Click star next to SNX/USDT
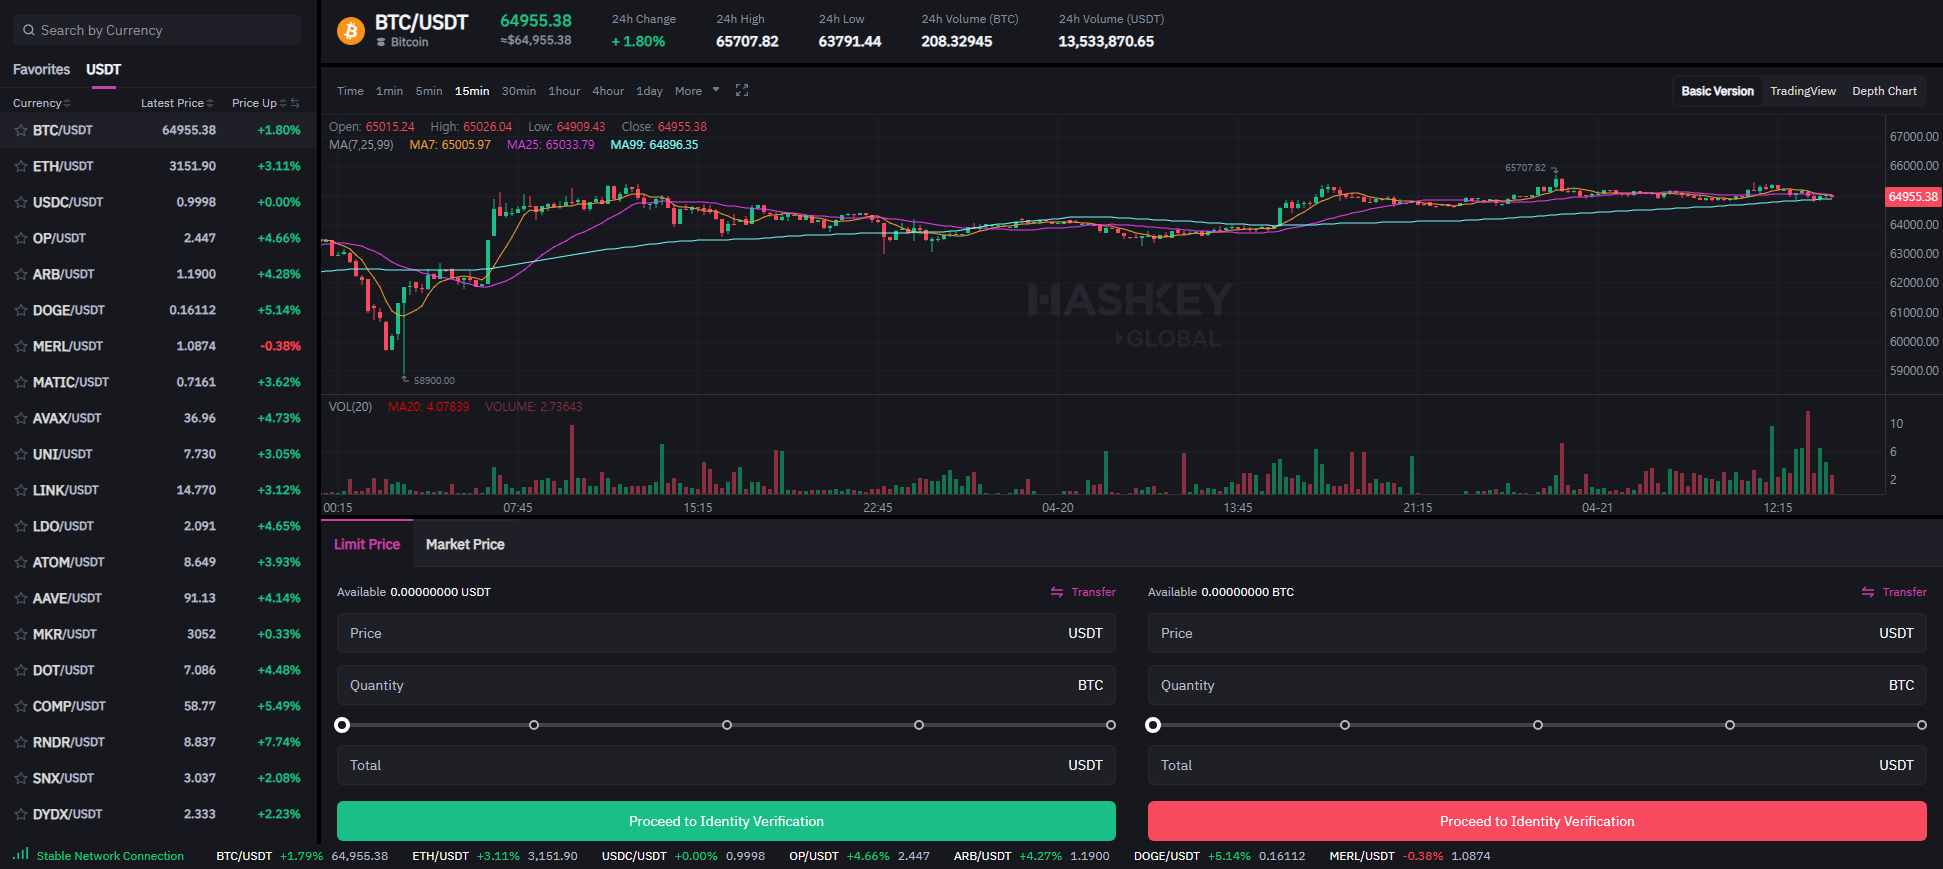This screenshot has height=869, width=1943. point(21,778)
